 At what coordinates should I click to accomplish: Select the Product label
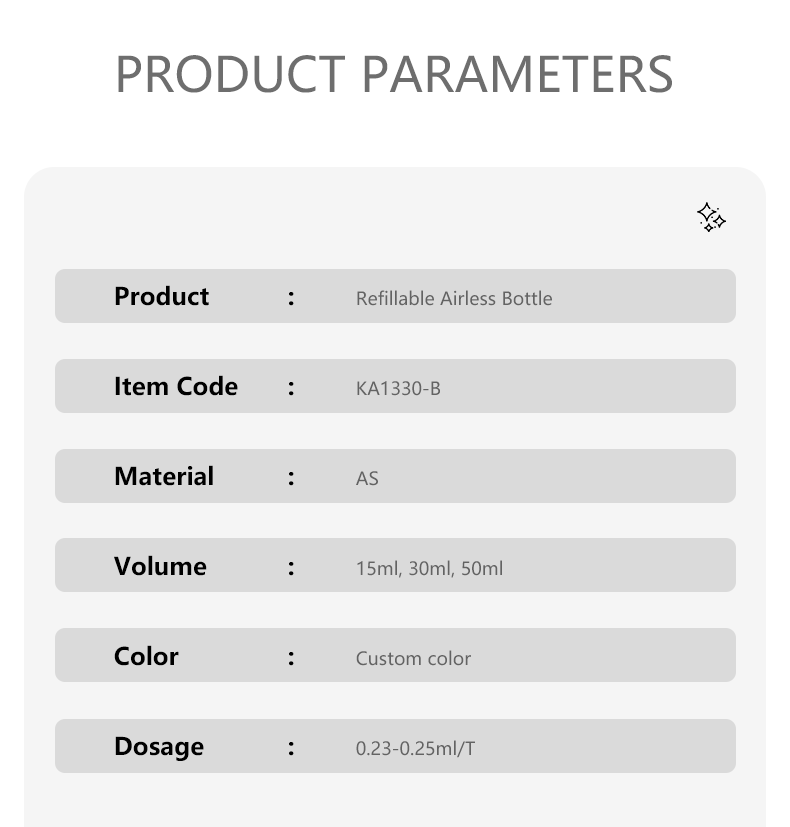[161, 296]
